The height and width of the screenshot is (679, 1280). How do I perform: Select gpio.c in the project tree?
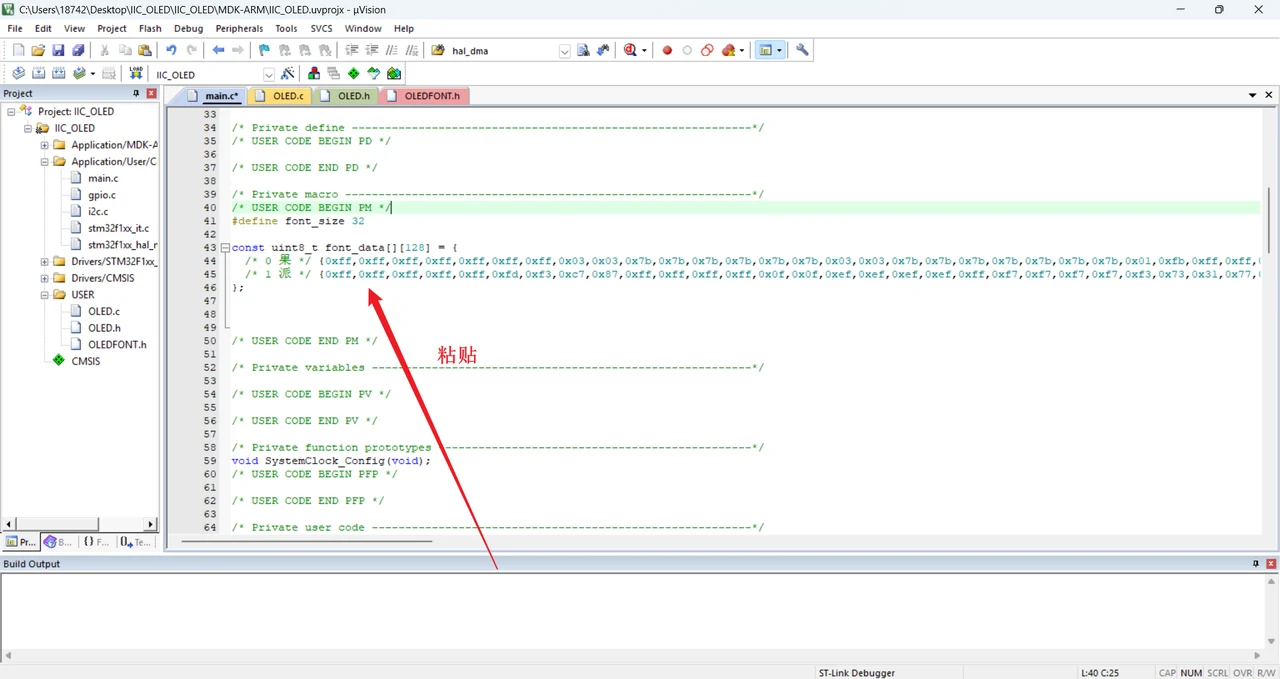coord(102,195)
